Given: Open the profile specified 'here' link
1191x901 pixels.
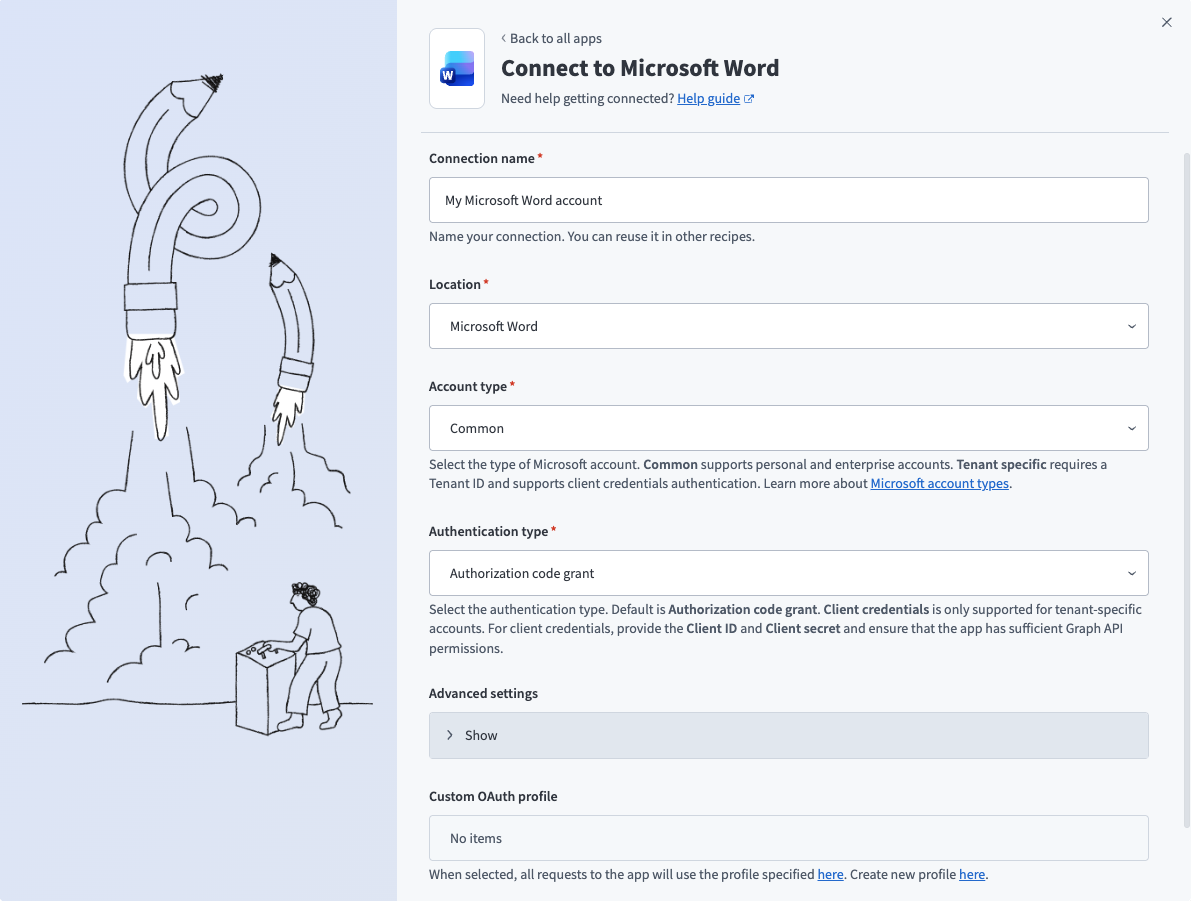Looking at the screenshot, I should click(830, 874).
